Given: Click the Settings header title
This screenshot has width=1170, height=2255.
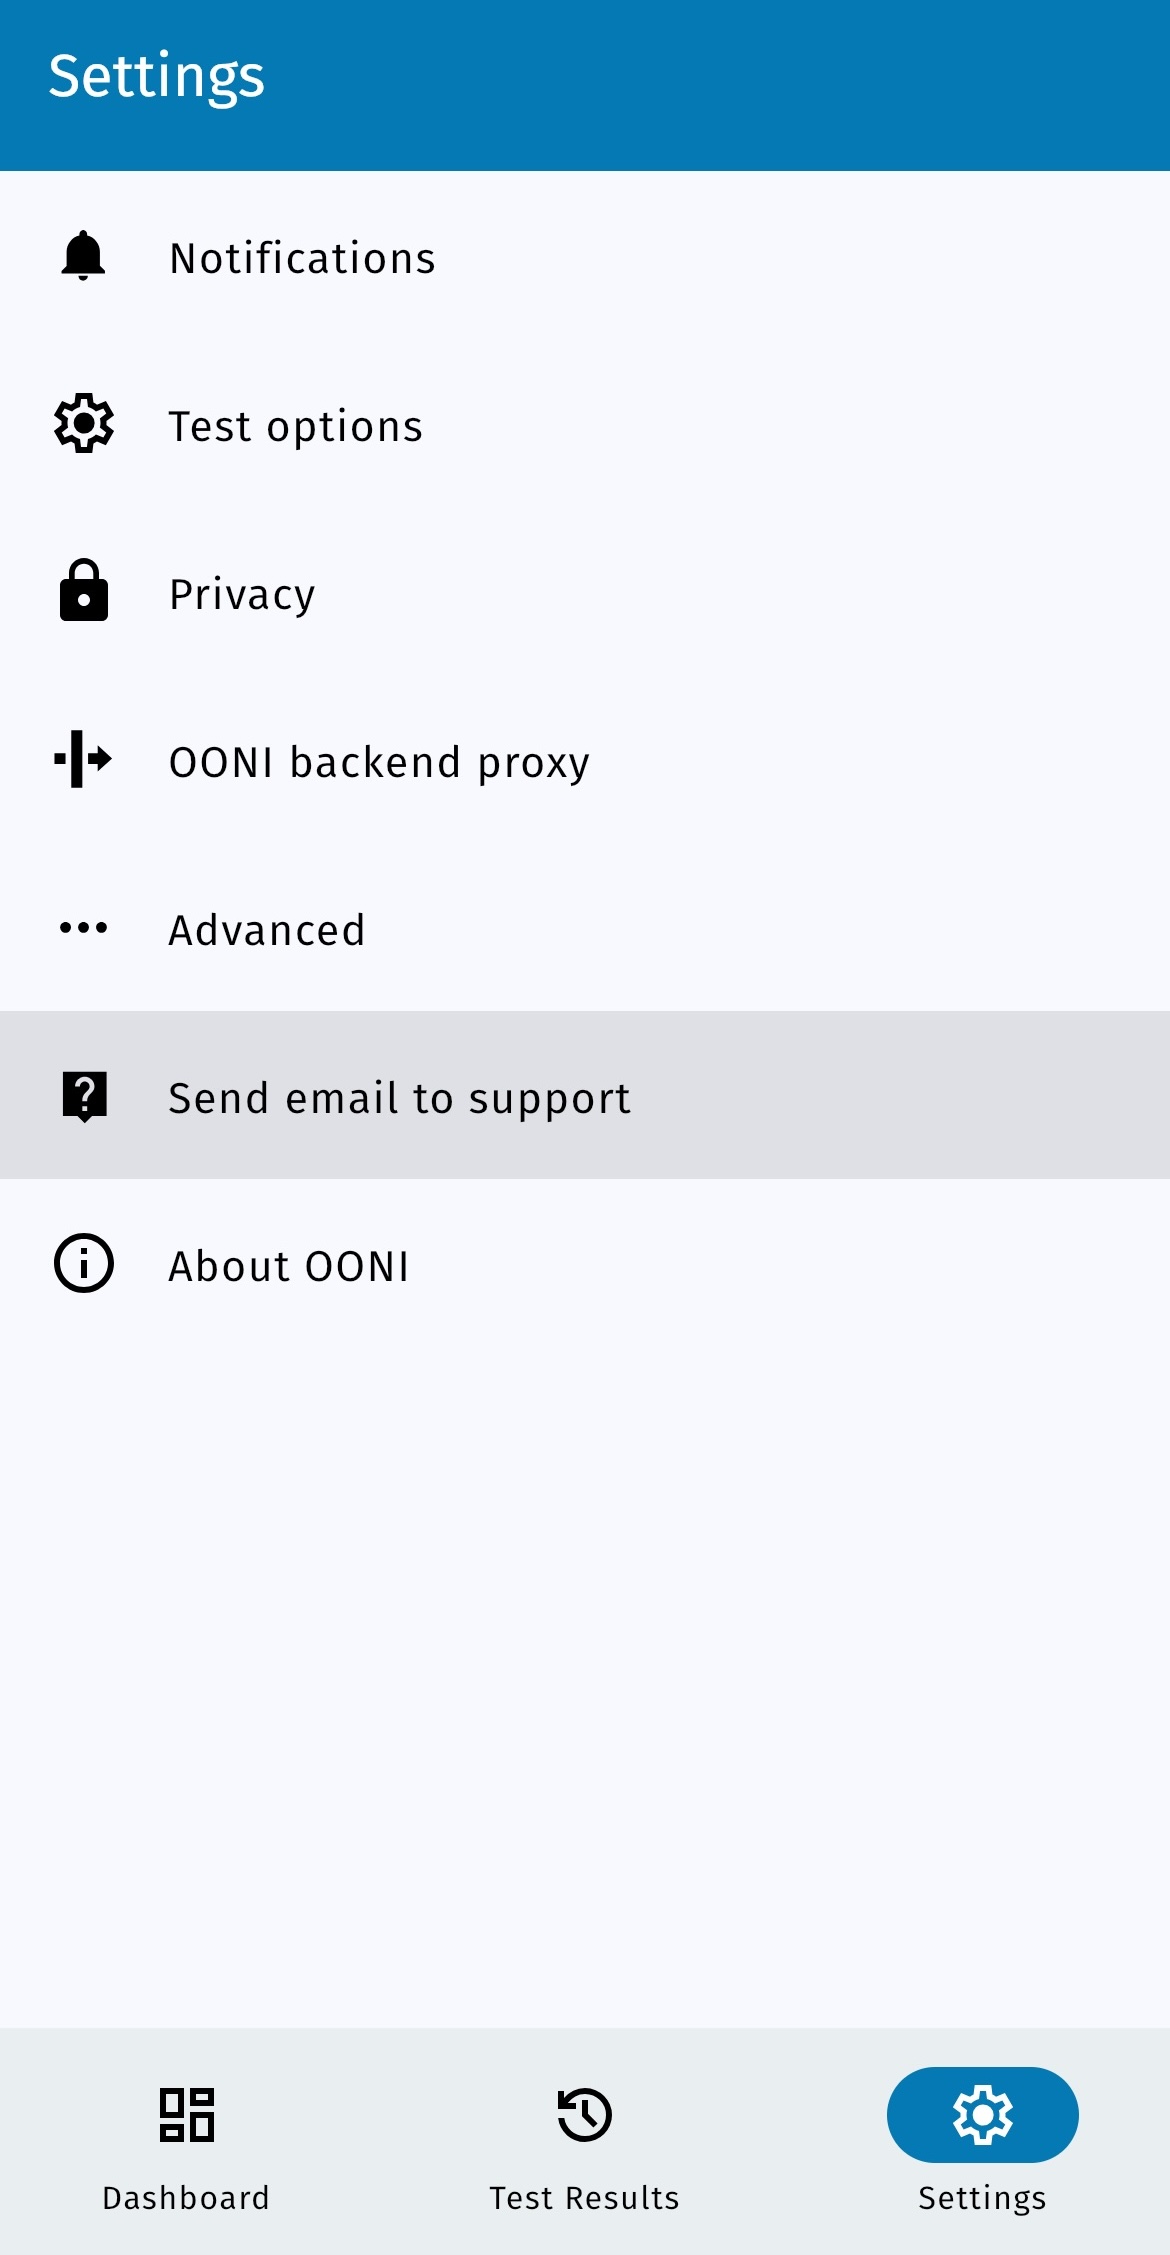Looking at the screenshot, I should pyautogui.click(x=157, y=76).
